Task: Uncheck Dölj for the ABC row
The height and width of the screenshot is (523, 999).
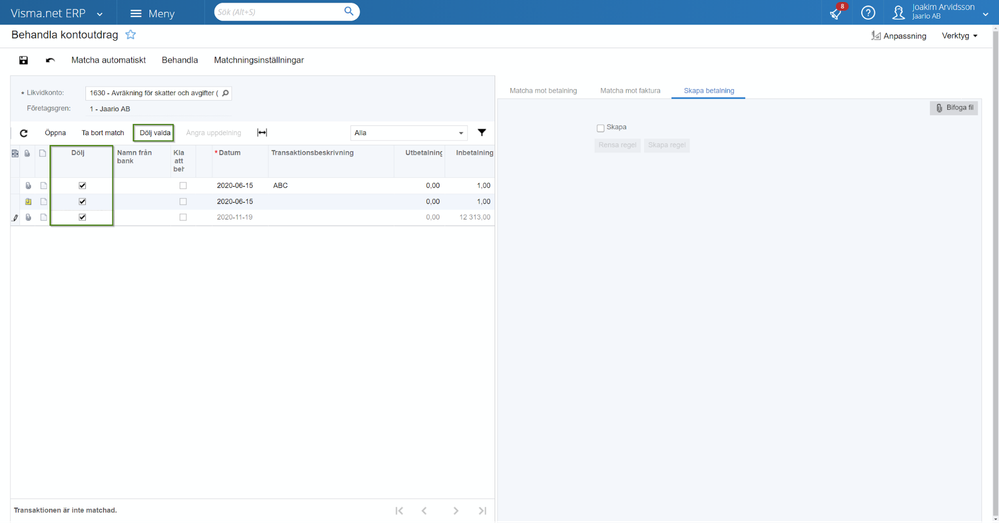Action: tap(82, 185)
